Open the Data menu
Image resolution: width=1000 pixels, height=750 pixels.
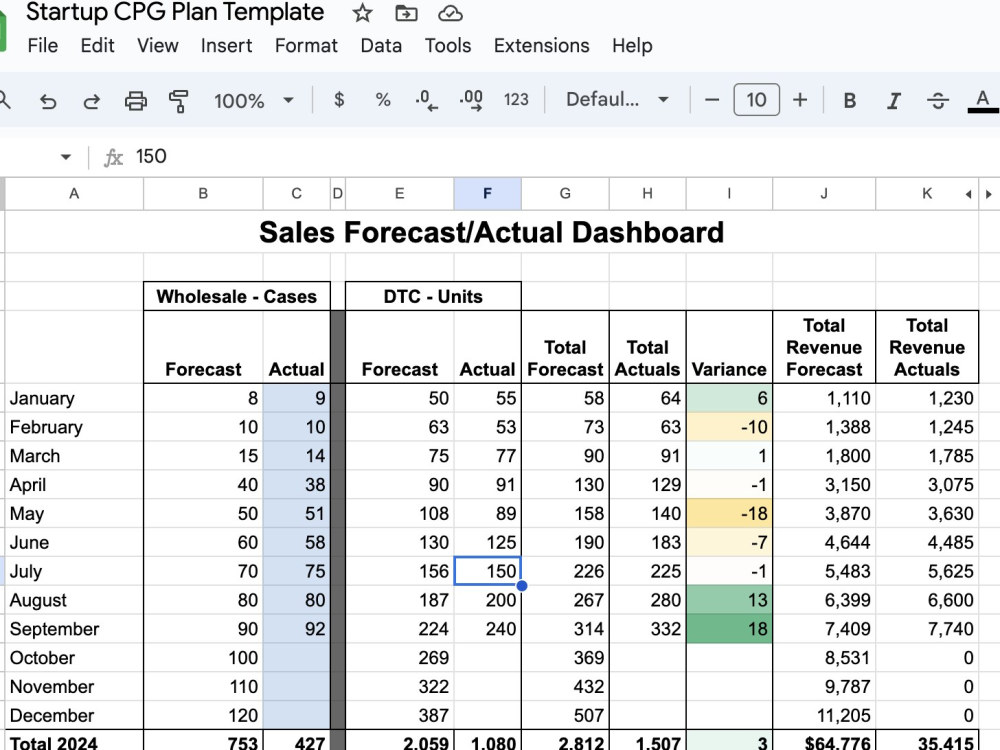click(x=381, y=46)
